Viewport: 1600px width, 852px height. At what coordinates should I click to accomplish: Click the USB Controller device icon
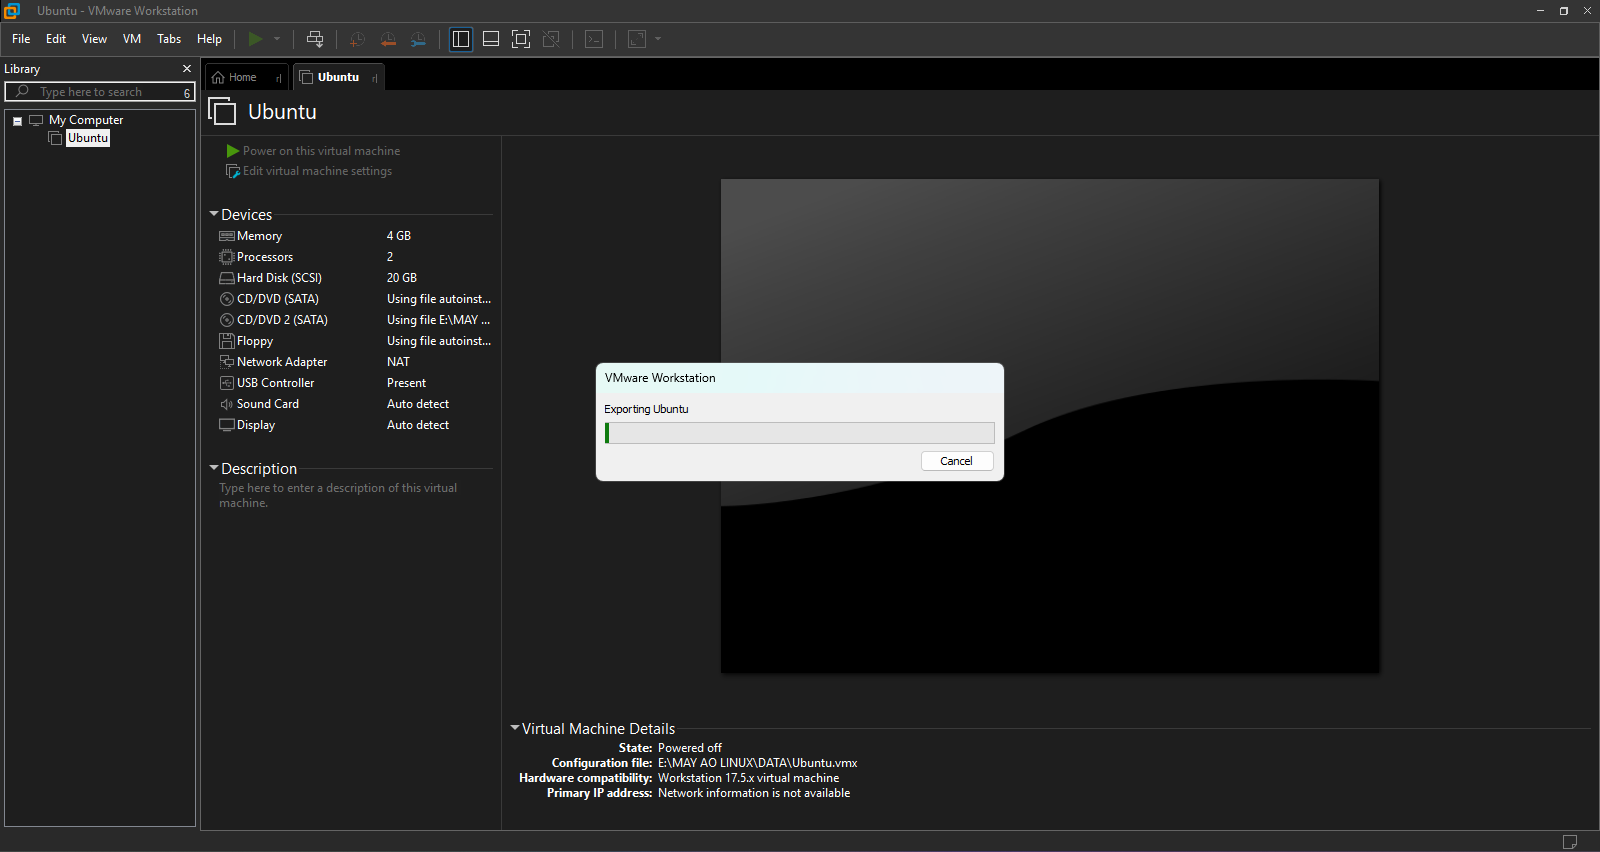coord(227,383)
